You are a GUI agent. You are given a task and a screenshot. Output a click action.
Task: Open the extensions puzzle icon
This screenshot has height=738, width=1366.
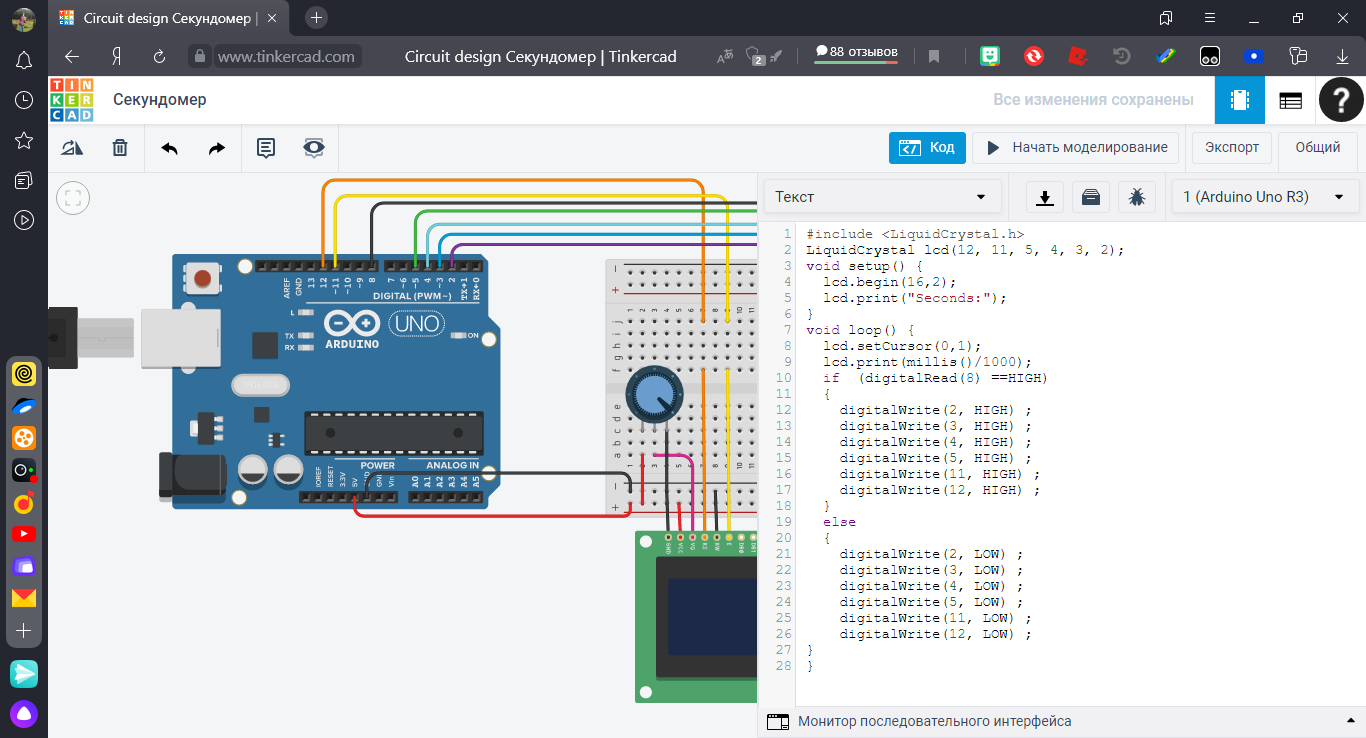tap(1298, 57)
